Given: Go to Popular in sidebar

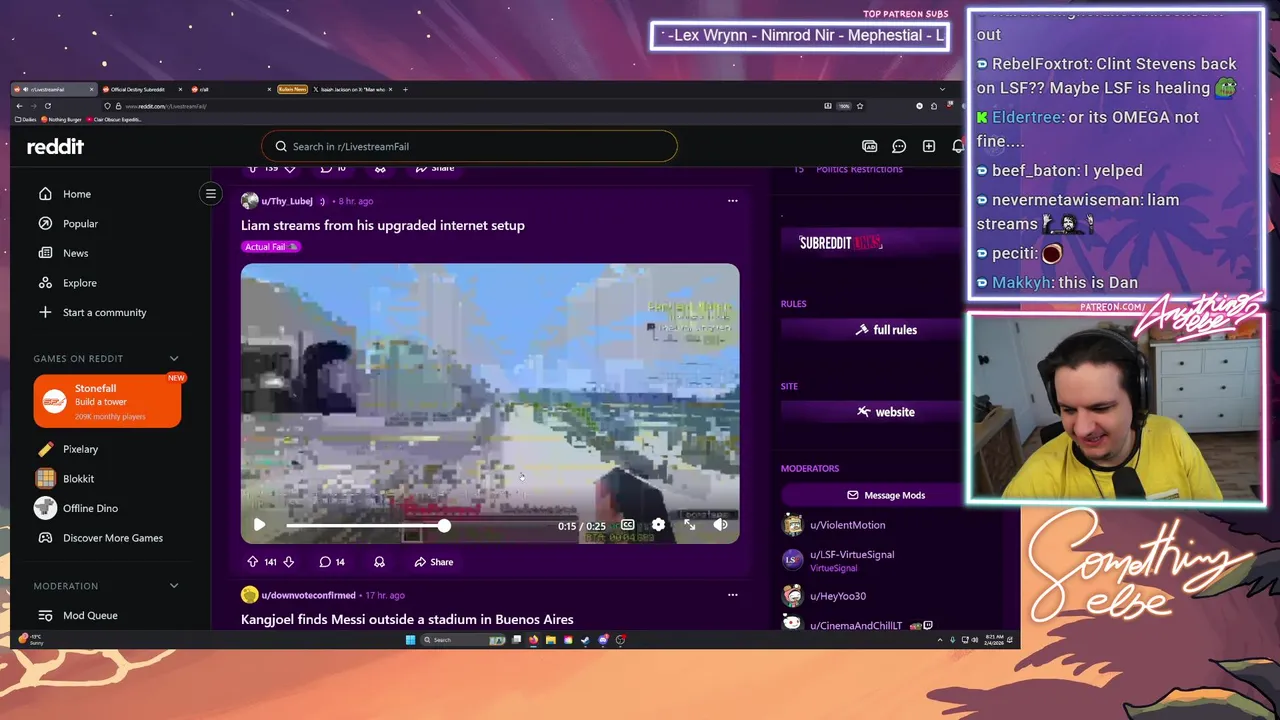Looking at the screenshot, I should tap(80, 224).
